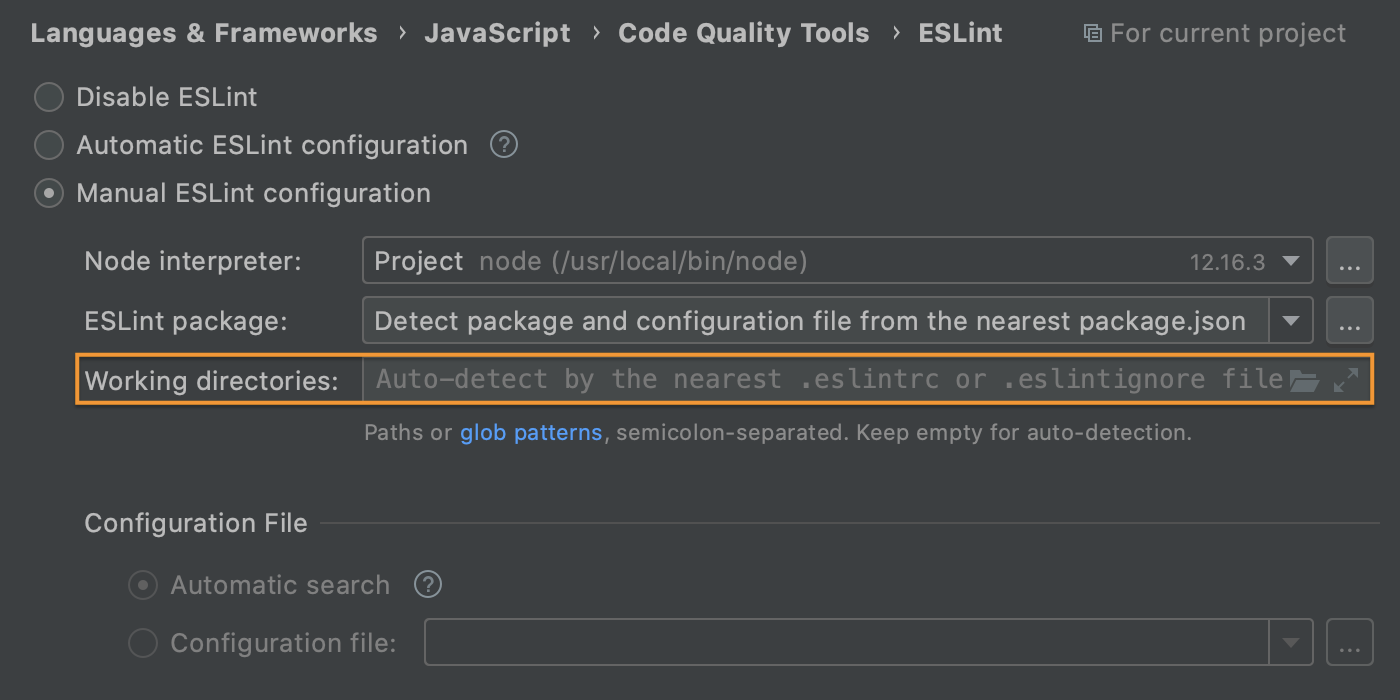The width and height of the screenshot is (1400, 700).
Task: Click ESLint breadcrumb item
Action: 961,33
